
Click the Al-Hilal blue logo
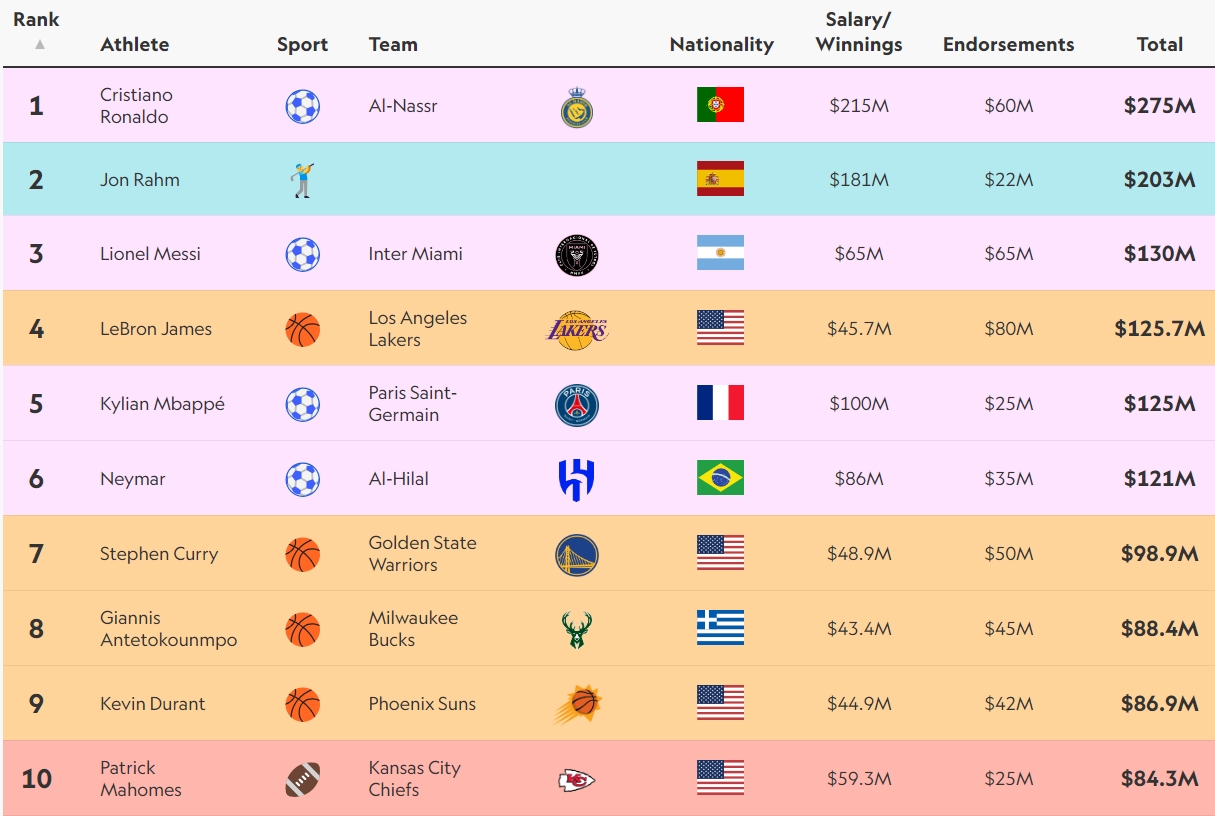[x=577, y=479]
